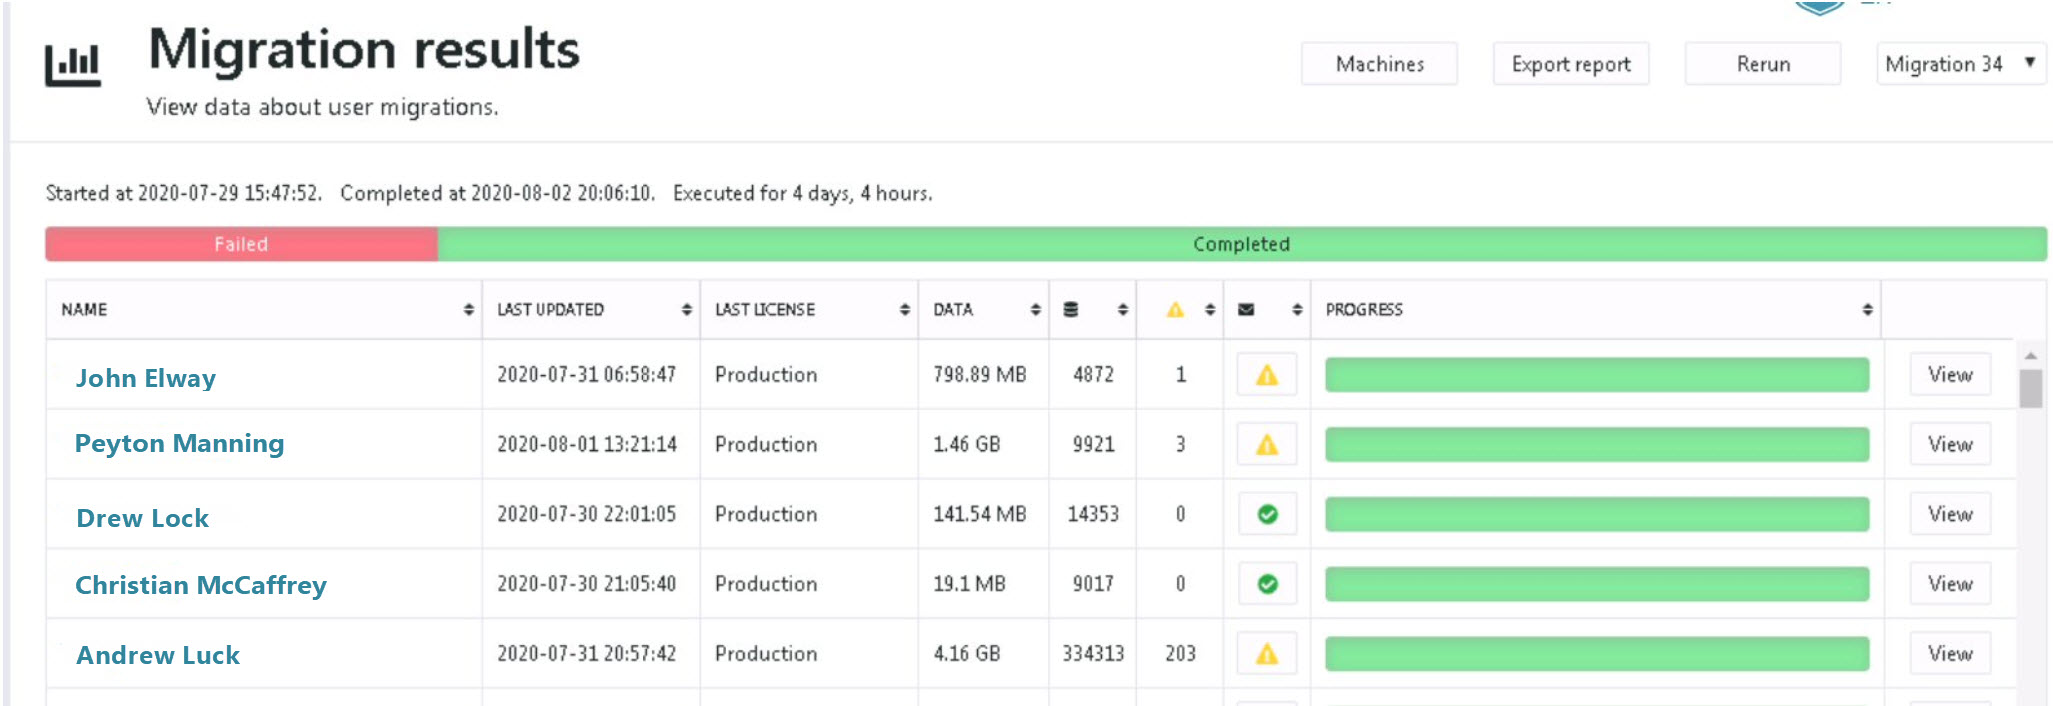
Task: Click the envelope icon in the column header
Action: click(1246, 310)
